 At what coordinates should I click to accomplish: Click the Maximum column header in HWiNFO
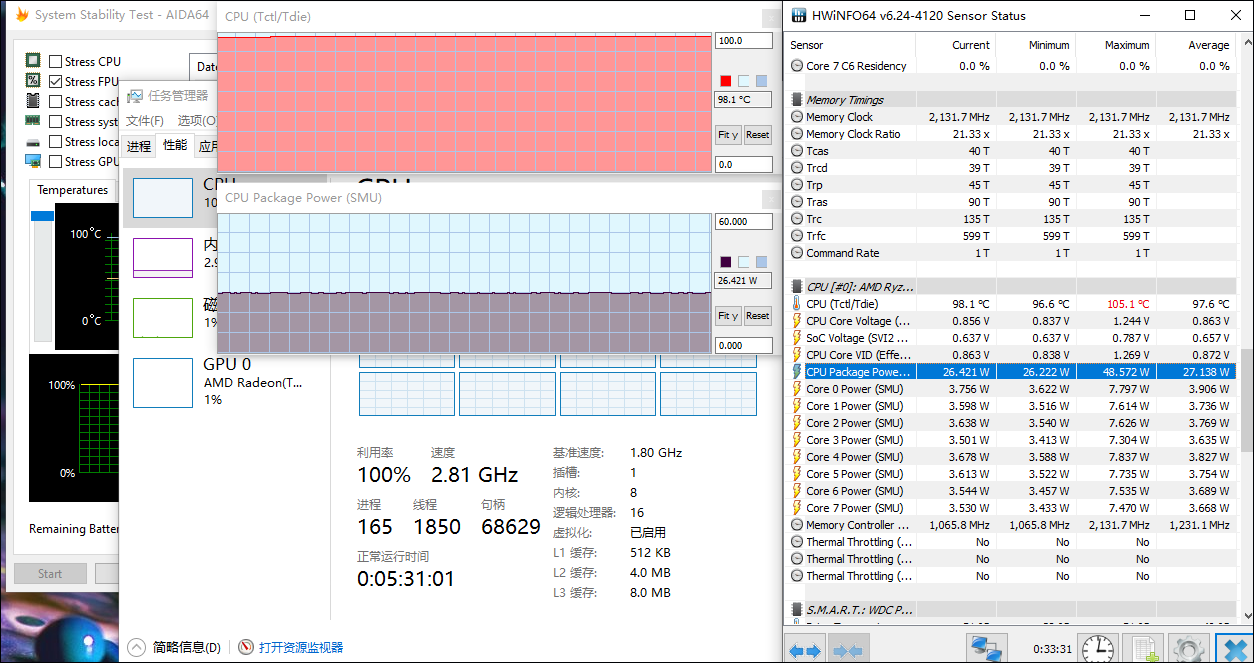click(1115, 45)
